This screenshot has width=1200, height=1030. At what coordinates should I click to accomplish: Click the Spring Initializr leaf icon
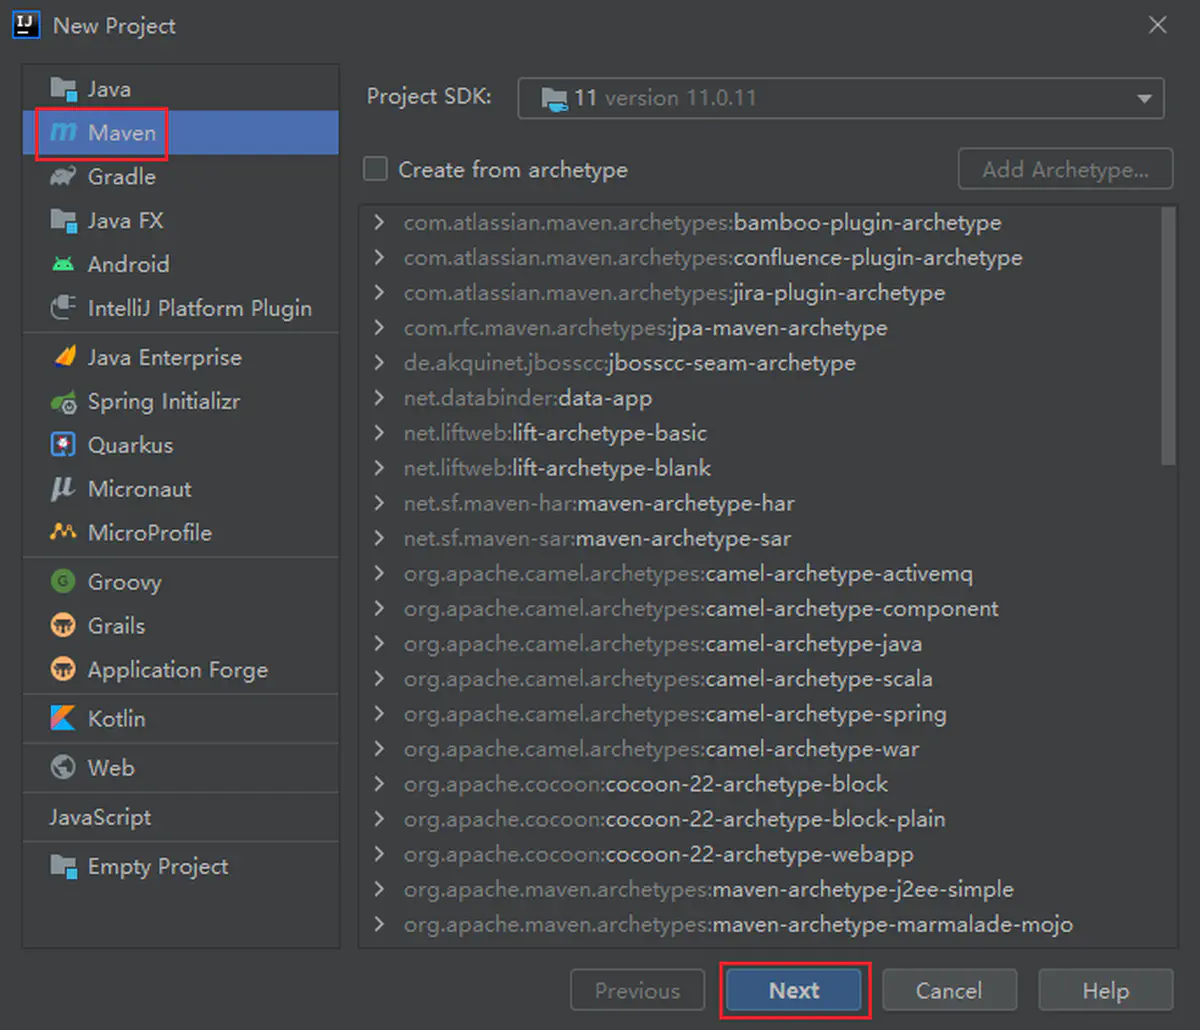(63, 402)
